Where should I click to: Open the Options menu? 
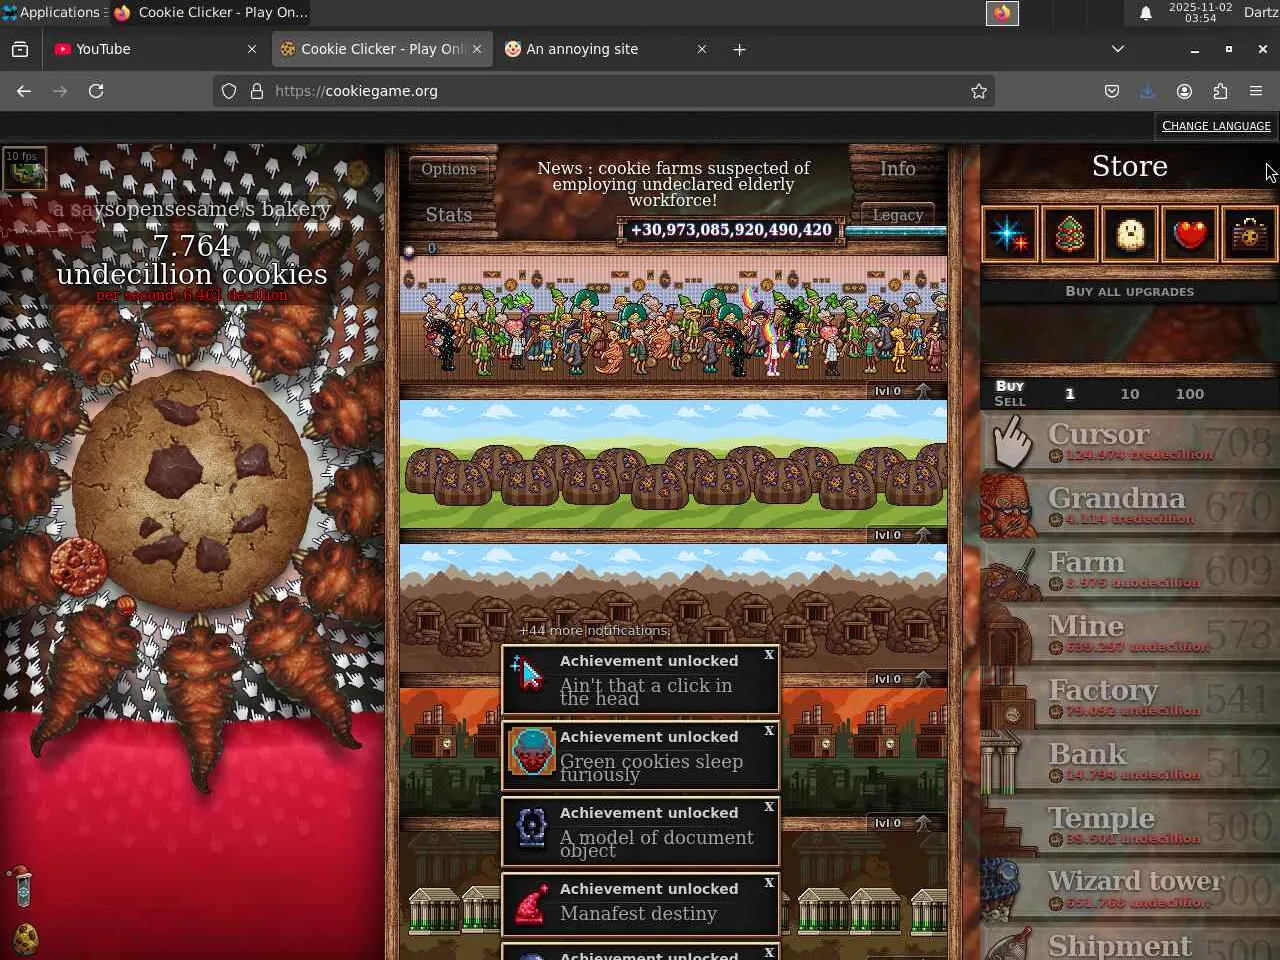pos(449,169)
